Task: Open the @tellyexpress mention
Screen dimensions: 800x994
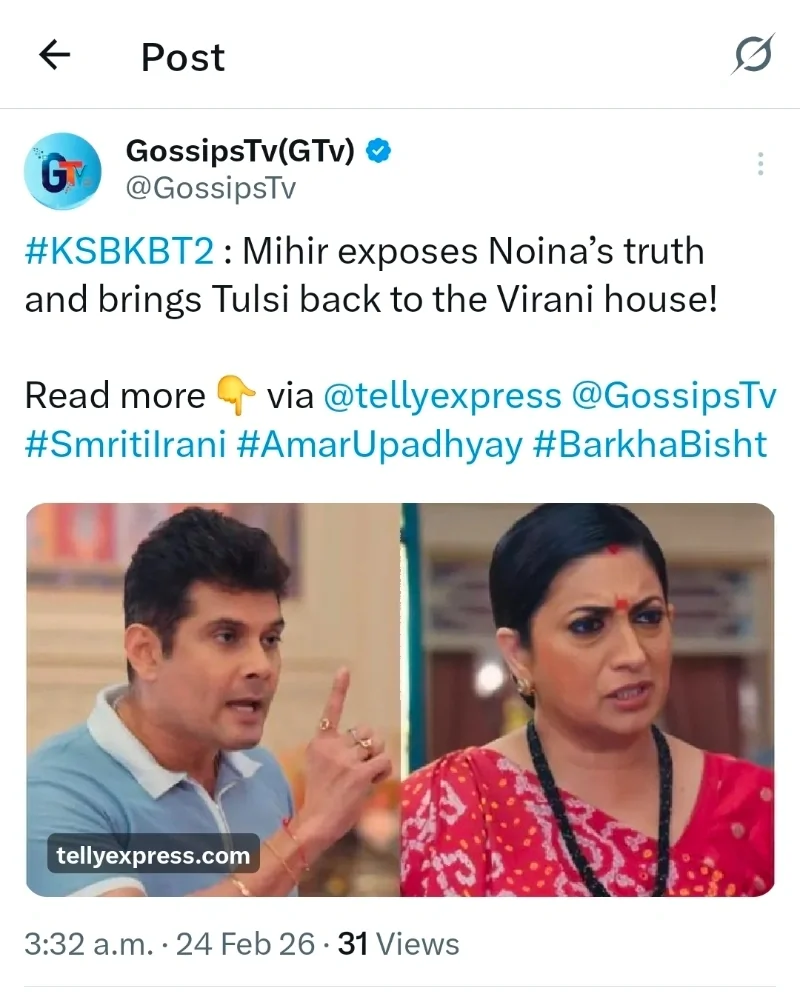Action: pos(442,396)
